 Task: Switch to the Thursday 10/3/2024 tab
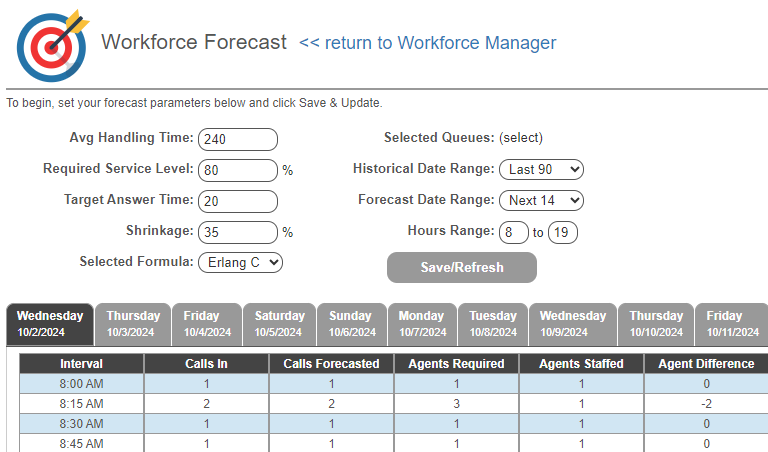tap(133, 324)
